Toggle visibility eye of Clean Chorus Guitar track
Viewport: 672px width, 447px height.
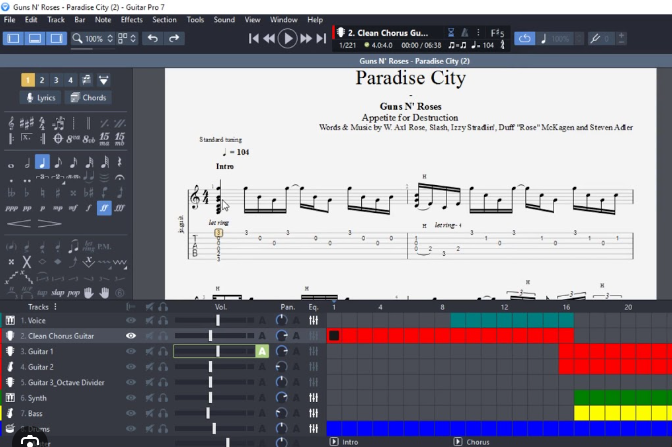[x=130, y=336]
